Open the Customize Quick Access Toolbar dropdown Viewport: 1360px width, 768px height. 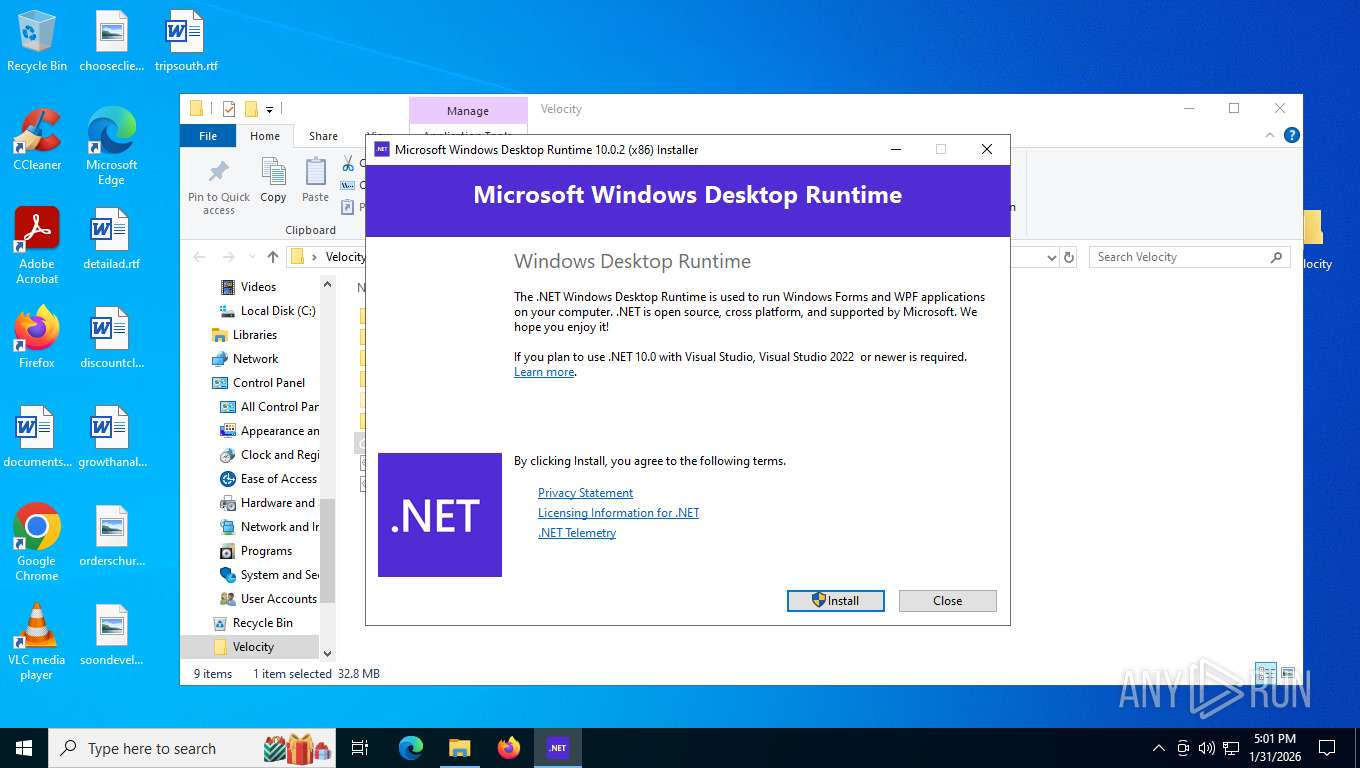point(269,109)
